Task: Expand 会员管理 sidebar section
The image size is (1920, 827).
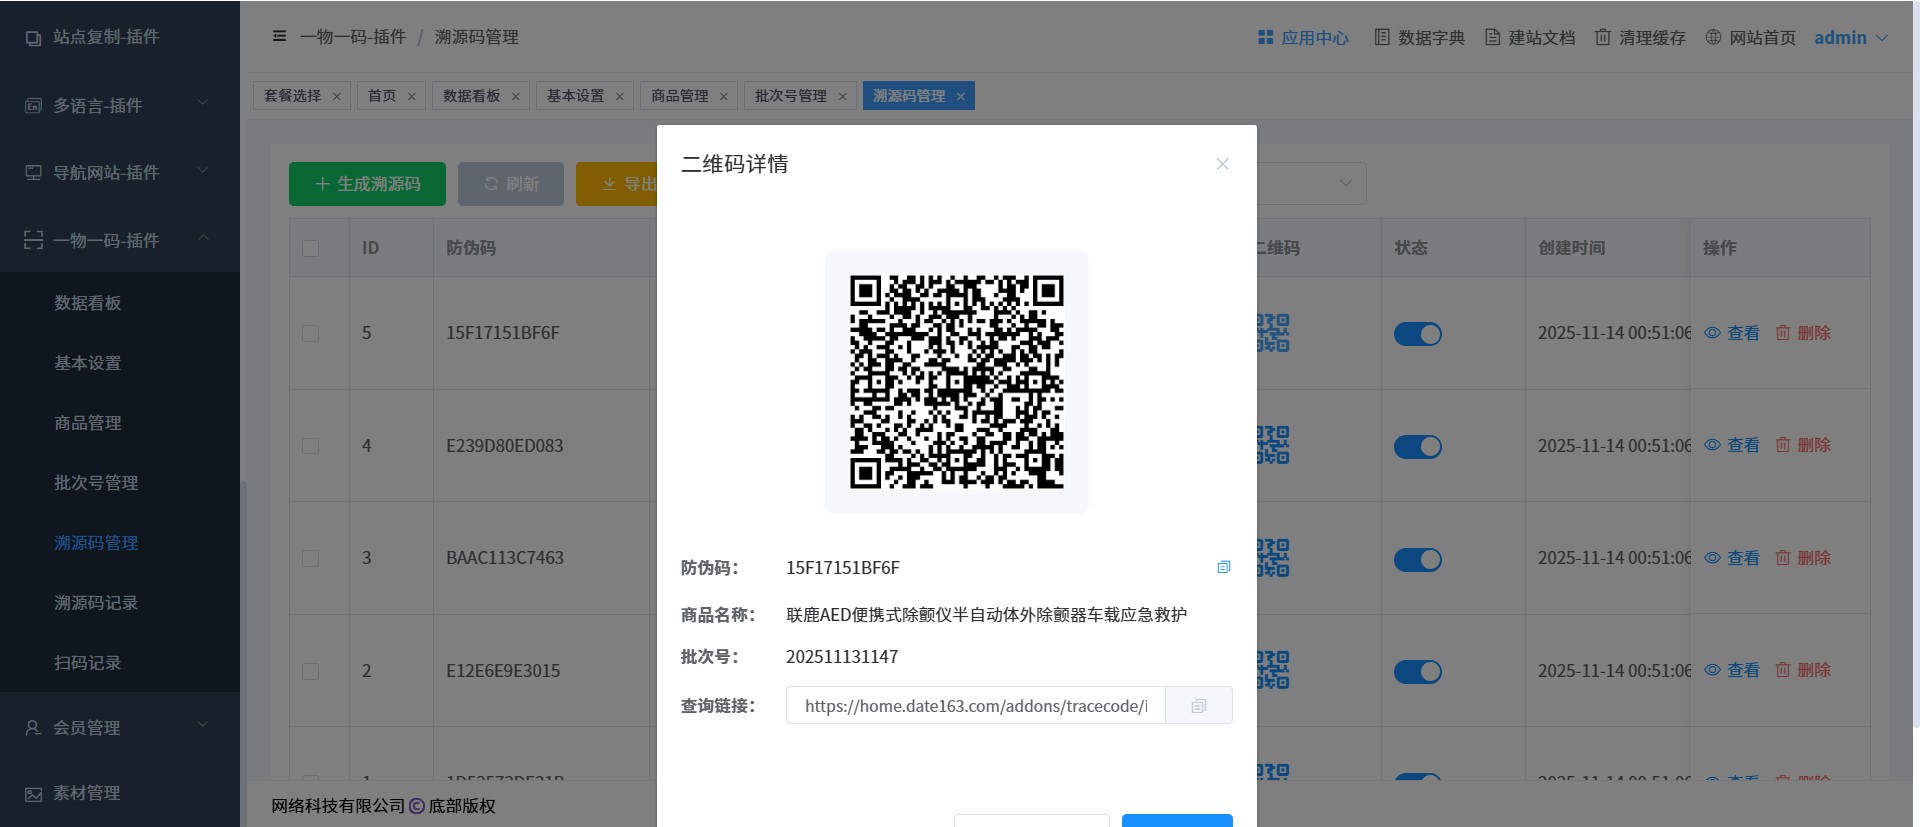Action: [x=119, y=728]
